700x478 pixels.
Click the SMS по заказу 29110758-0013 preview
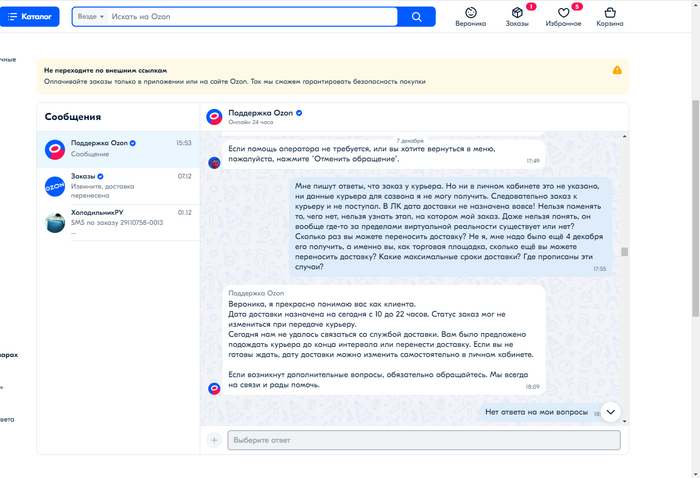[117, 222]
